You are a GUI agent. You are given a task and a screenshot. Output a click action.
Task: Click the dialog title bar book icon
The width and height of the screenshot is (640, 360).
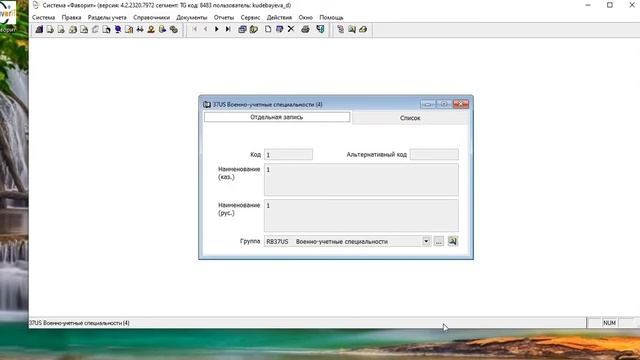pos(207,104)
